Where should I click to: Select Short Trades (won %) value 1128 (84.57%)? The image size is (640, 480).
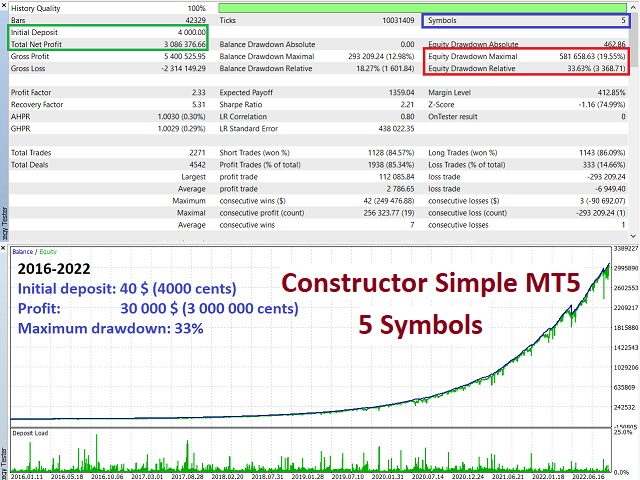[391, 153]
